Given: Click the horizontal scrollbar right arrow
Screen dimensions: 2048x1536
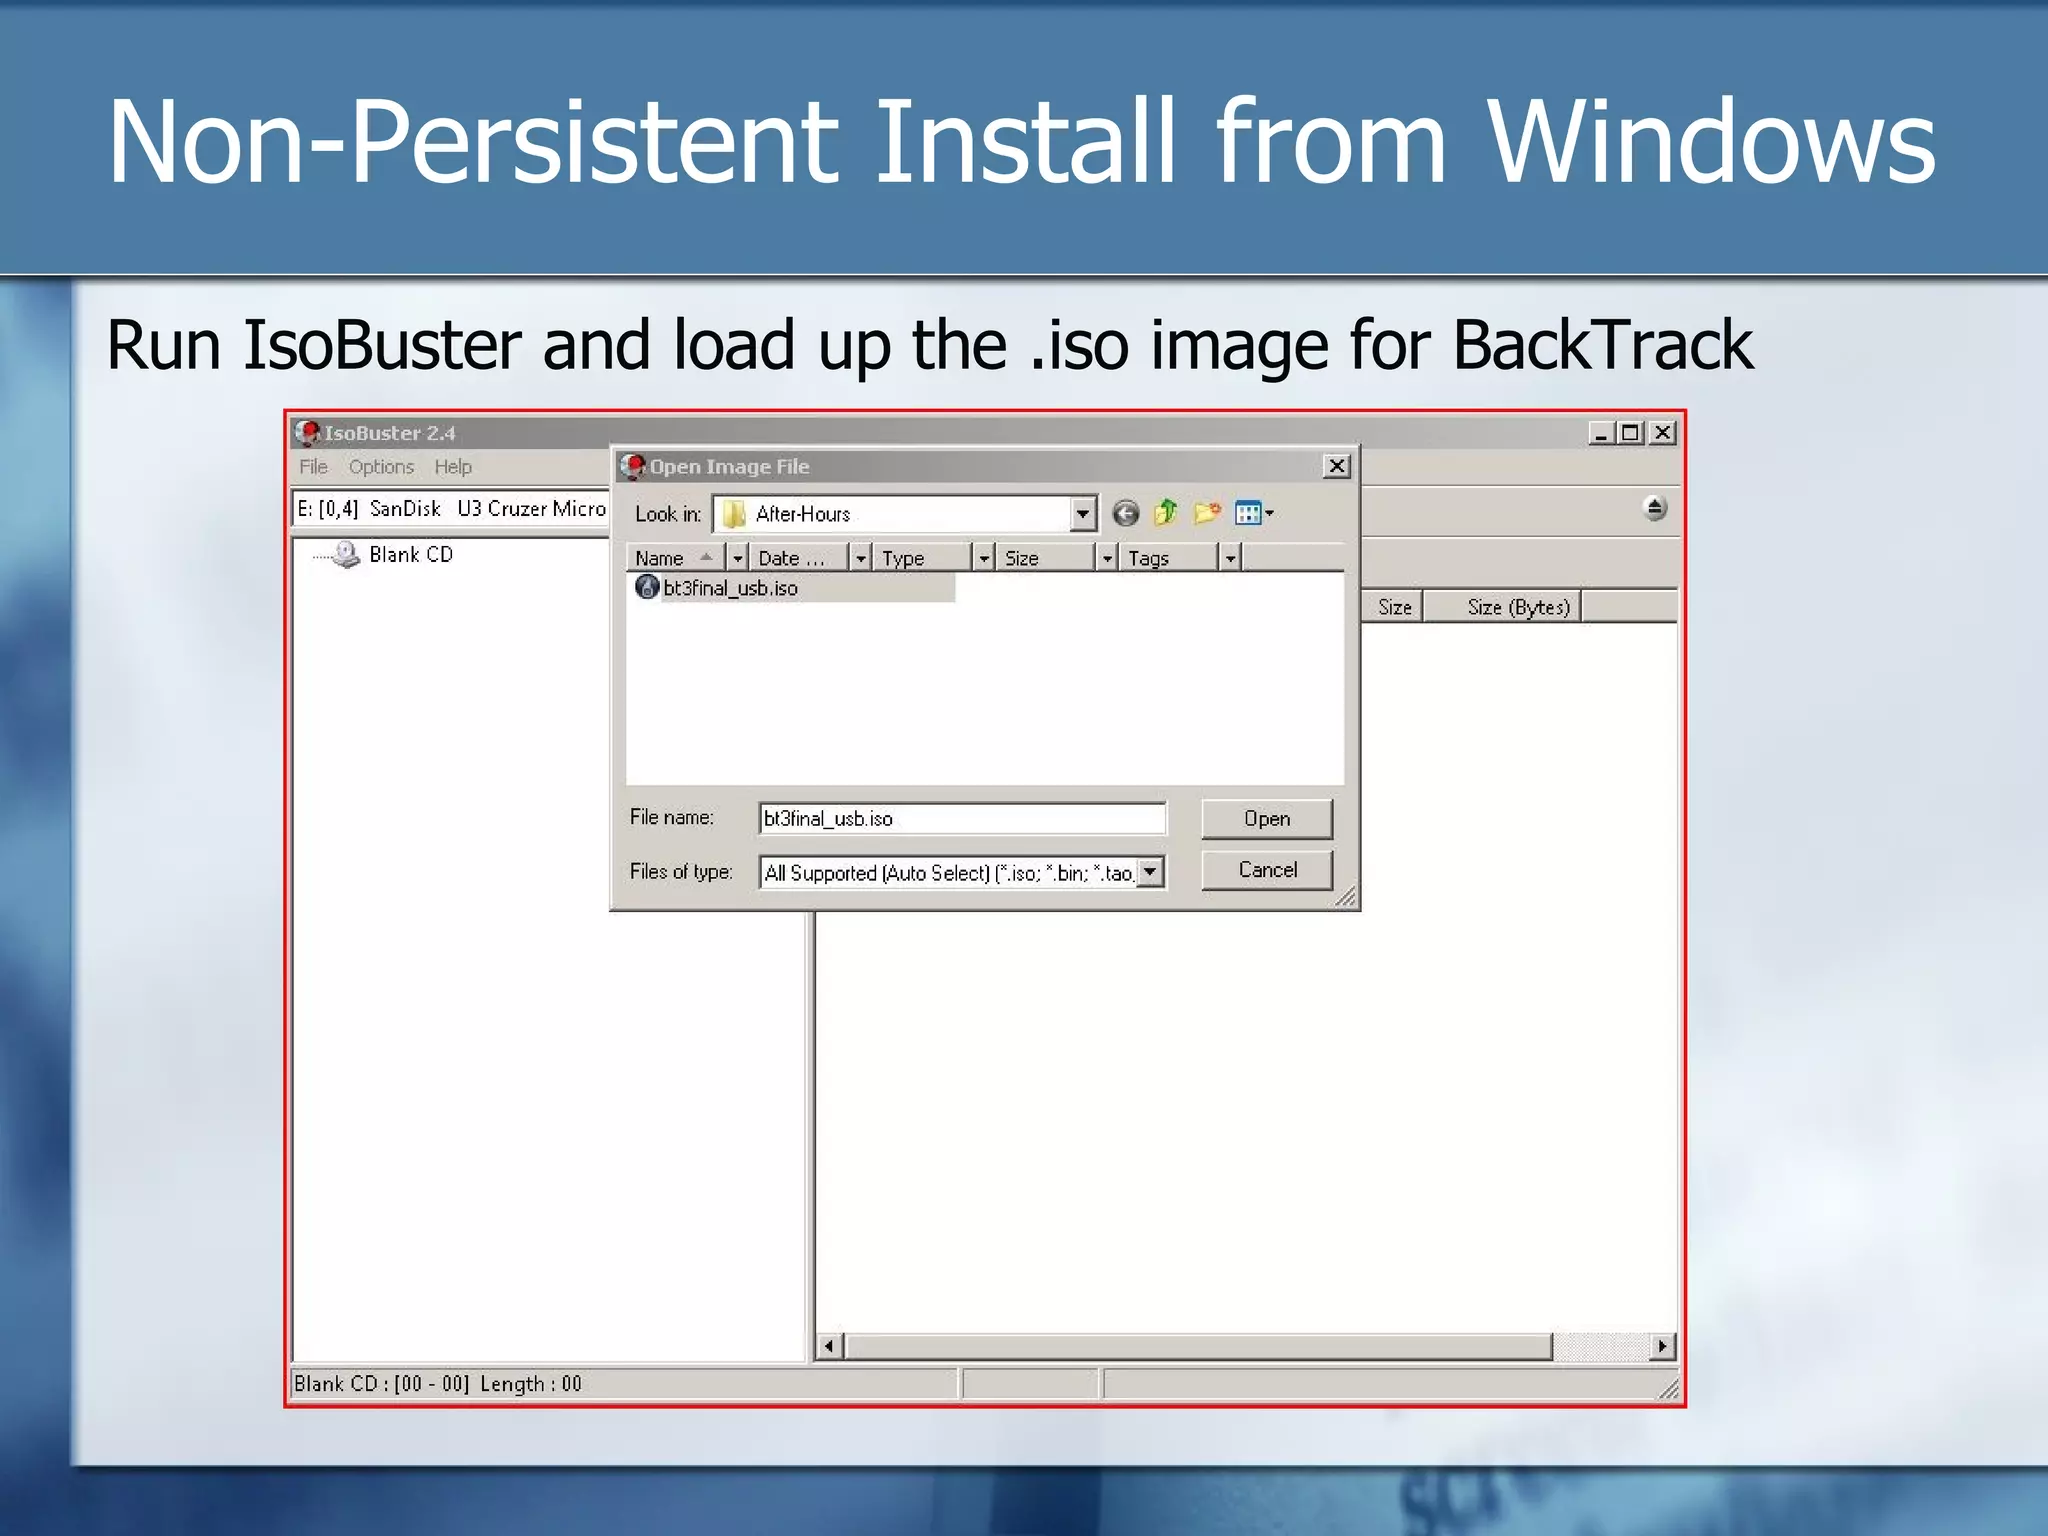Looking at the screenshot, I should coord(1662,1347).
